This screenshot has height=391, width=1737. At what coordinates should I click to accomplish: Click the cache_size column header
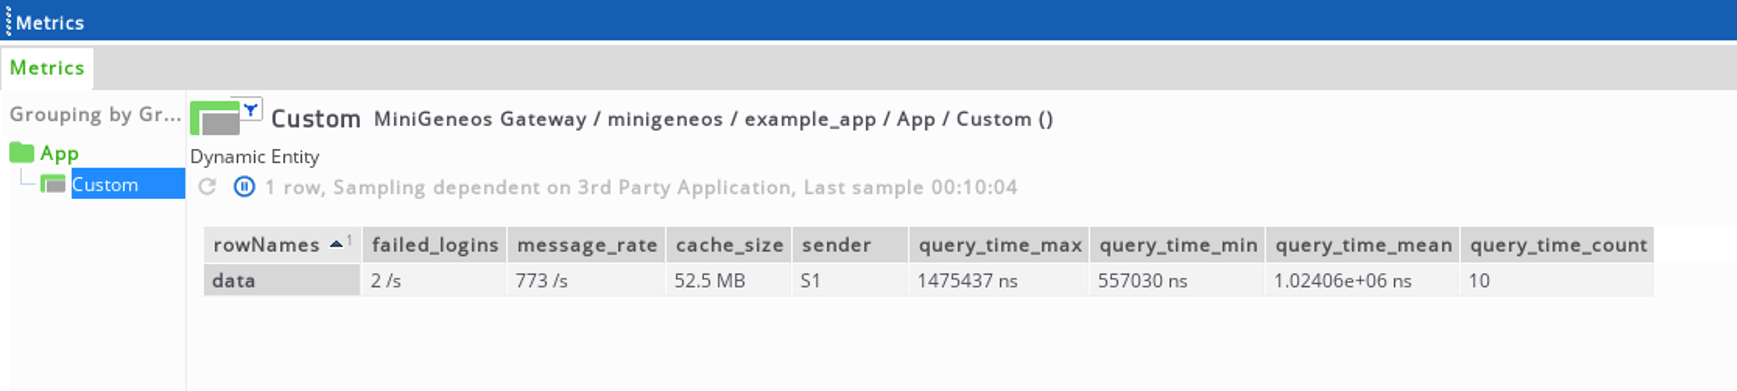pyautogui.click(x=729, y=245)
